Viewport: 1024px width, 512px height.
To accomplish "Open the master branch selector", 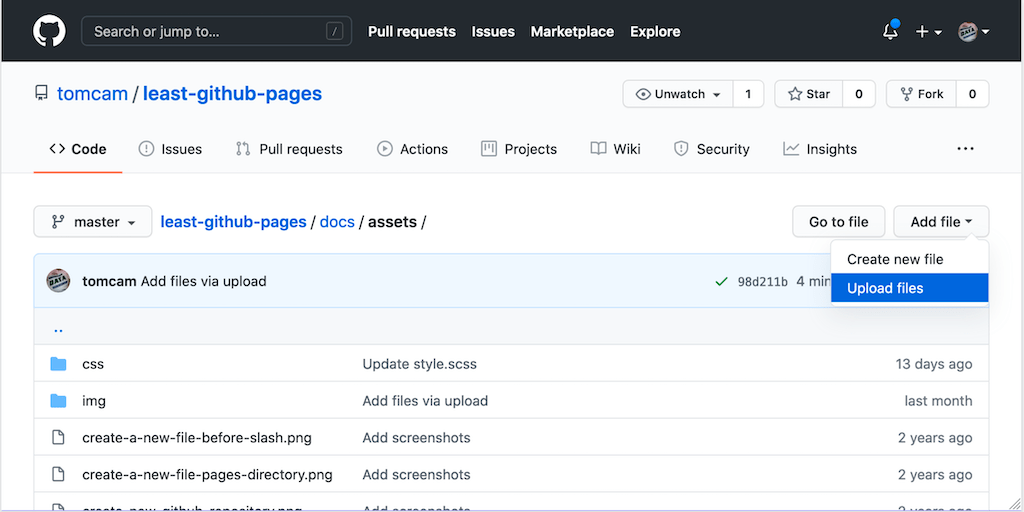I will 93,222.
